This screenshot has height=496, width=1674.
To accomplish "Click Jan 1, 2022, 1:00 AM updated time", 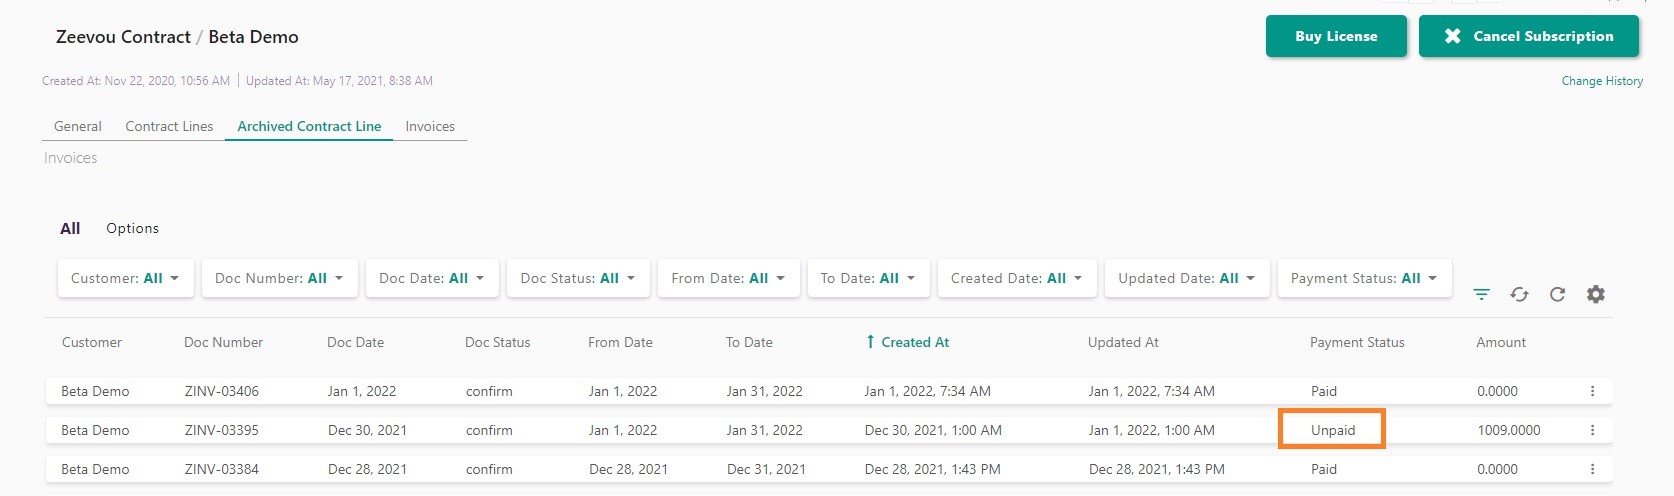I will tap(1151, 430).
